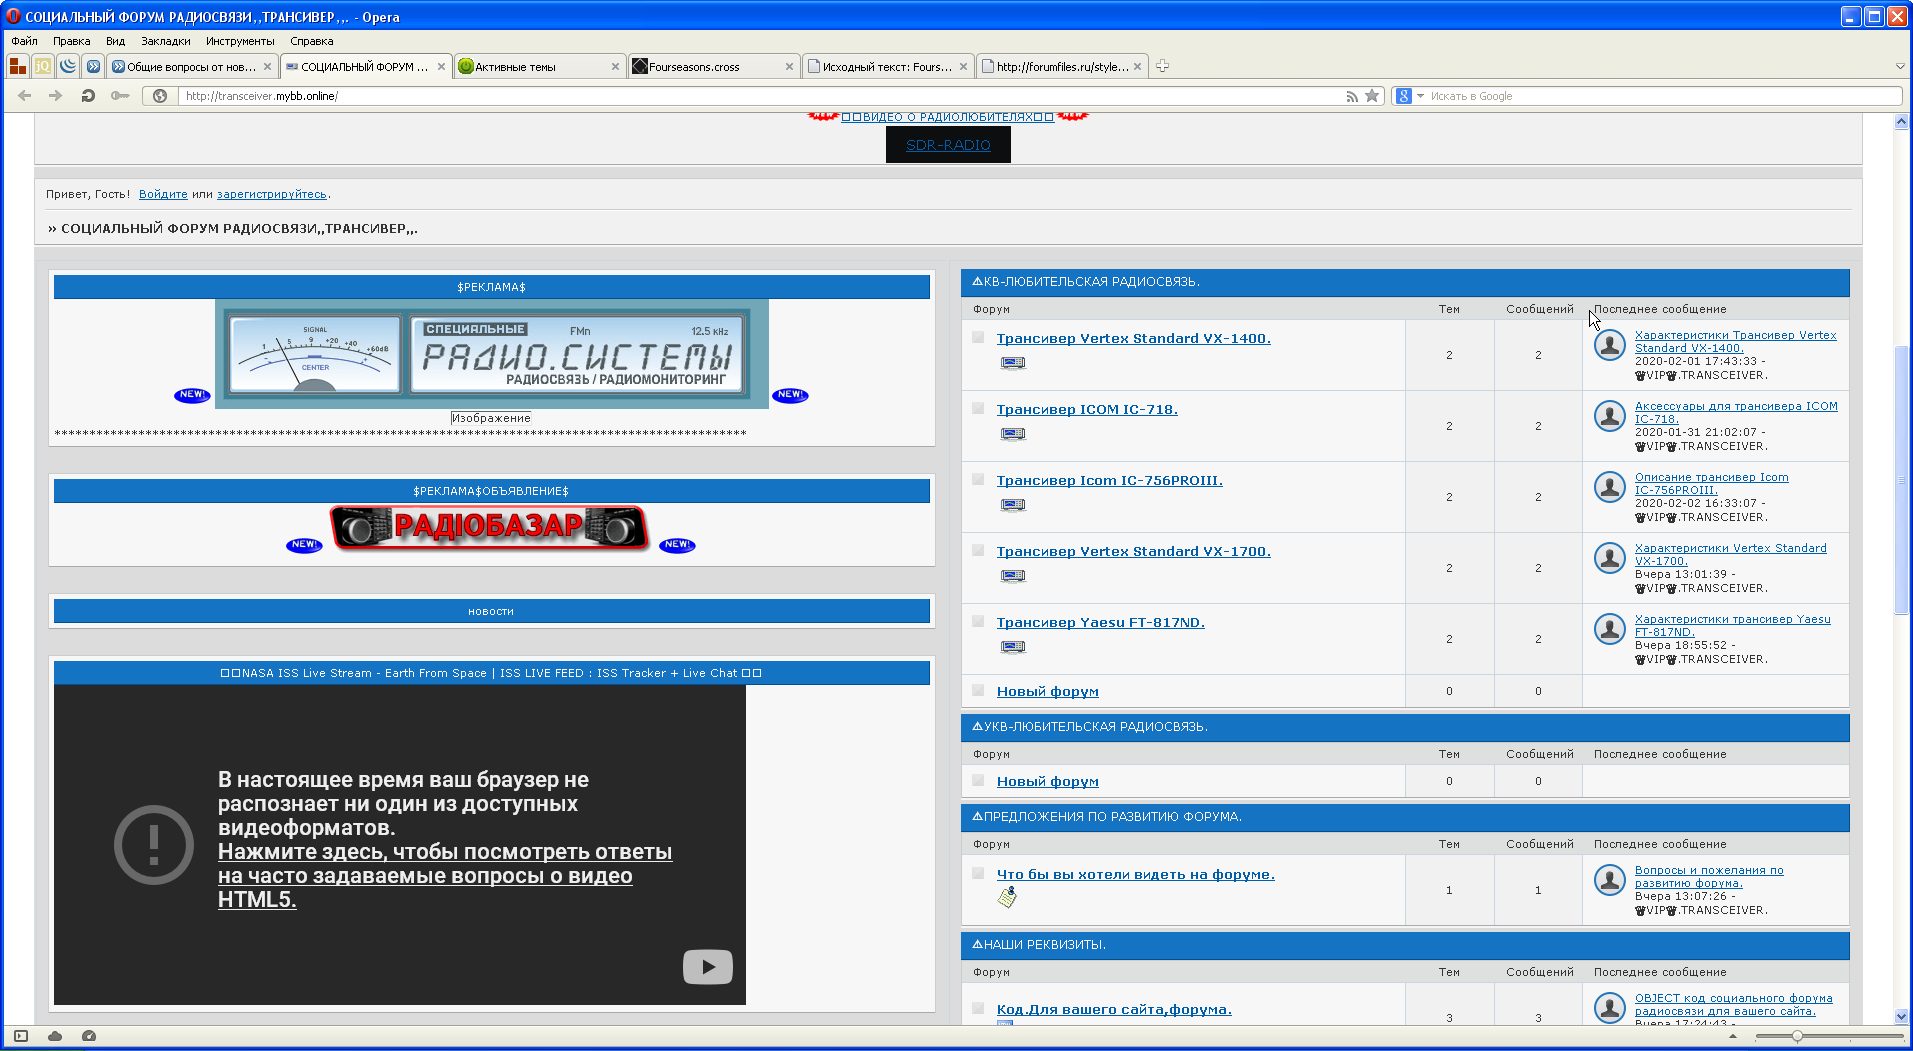This screenshot has height=1051, width=1913.
Task: Go forward to the next page
Action: [x=56, y=96]
